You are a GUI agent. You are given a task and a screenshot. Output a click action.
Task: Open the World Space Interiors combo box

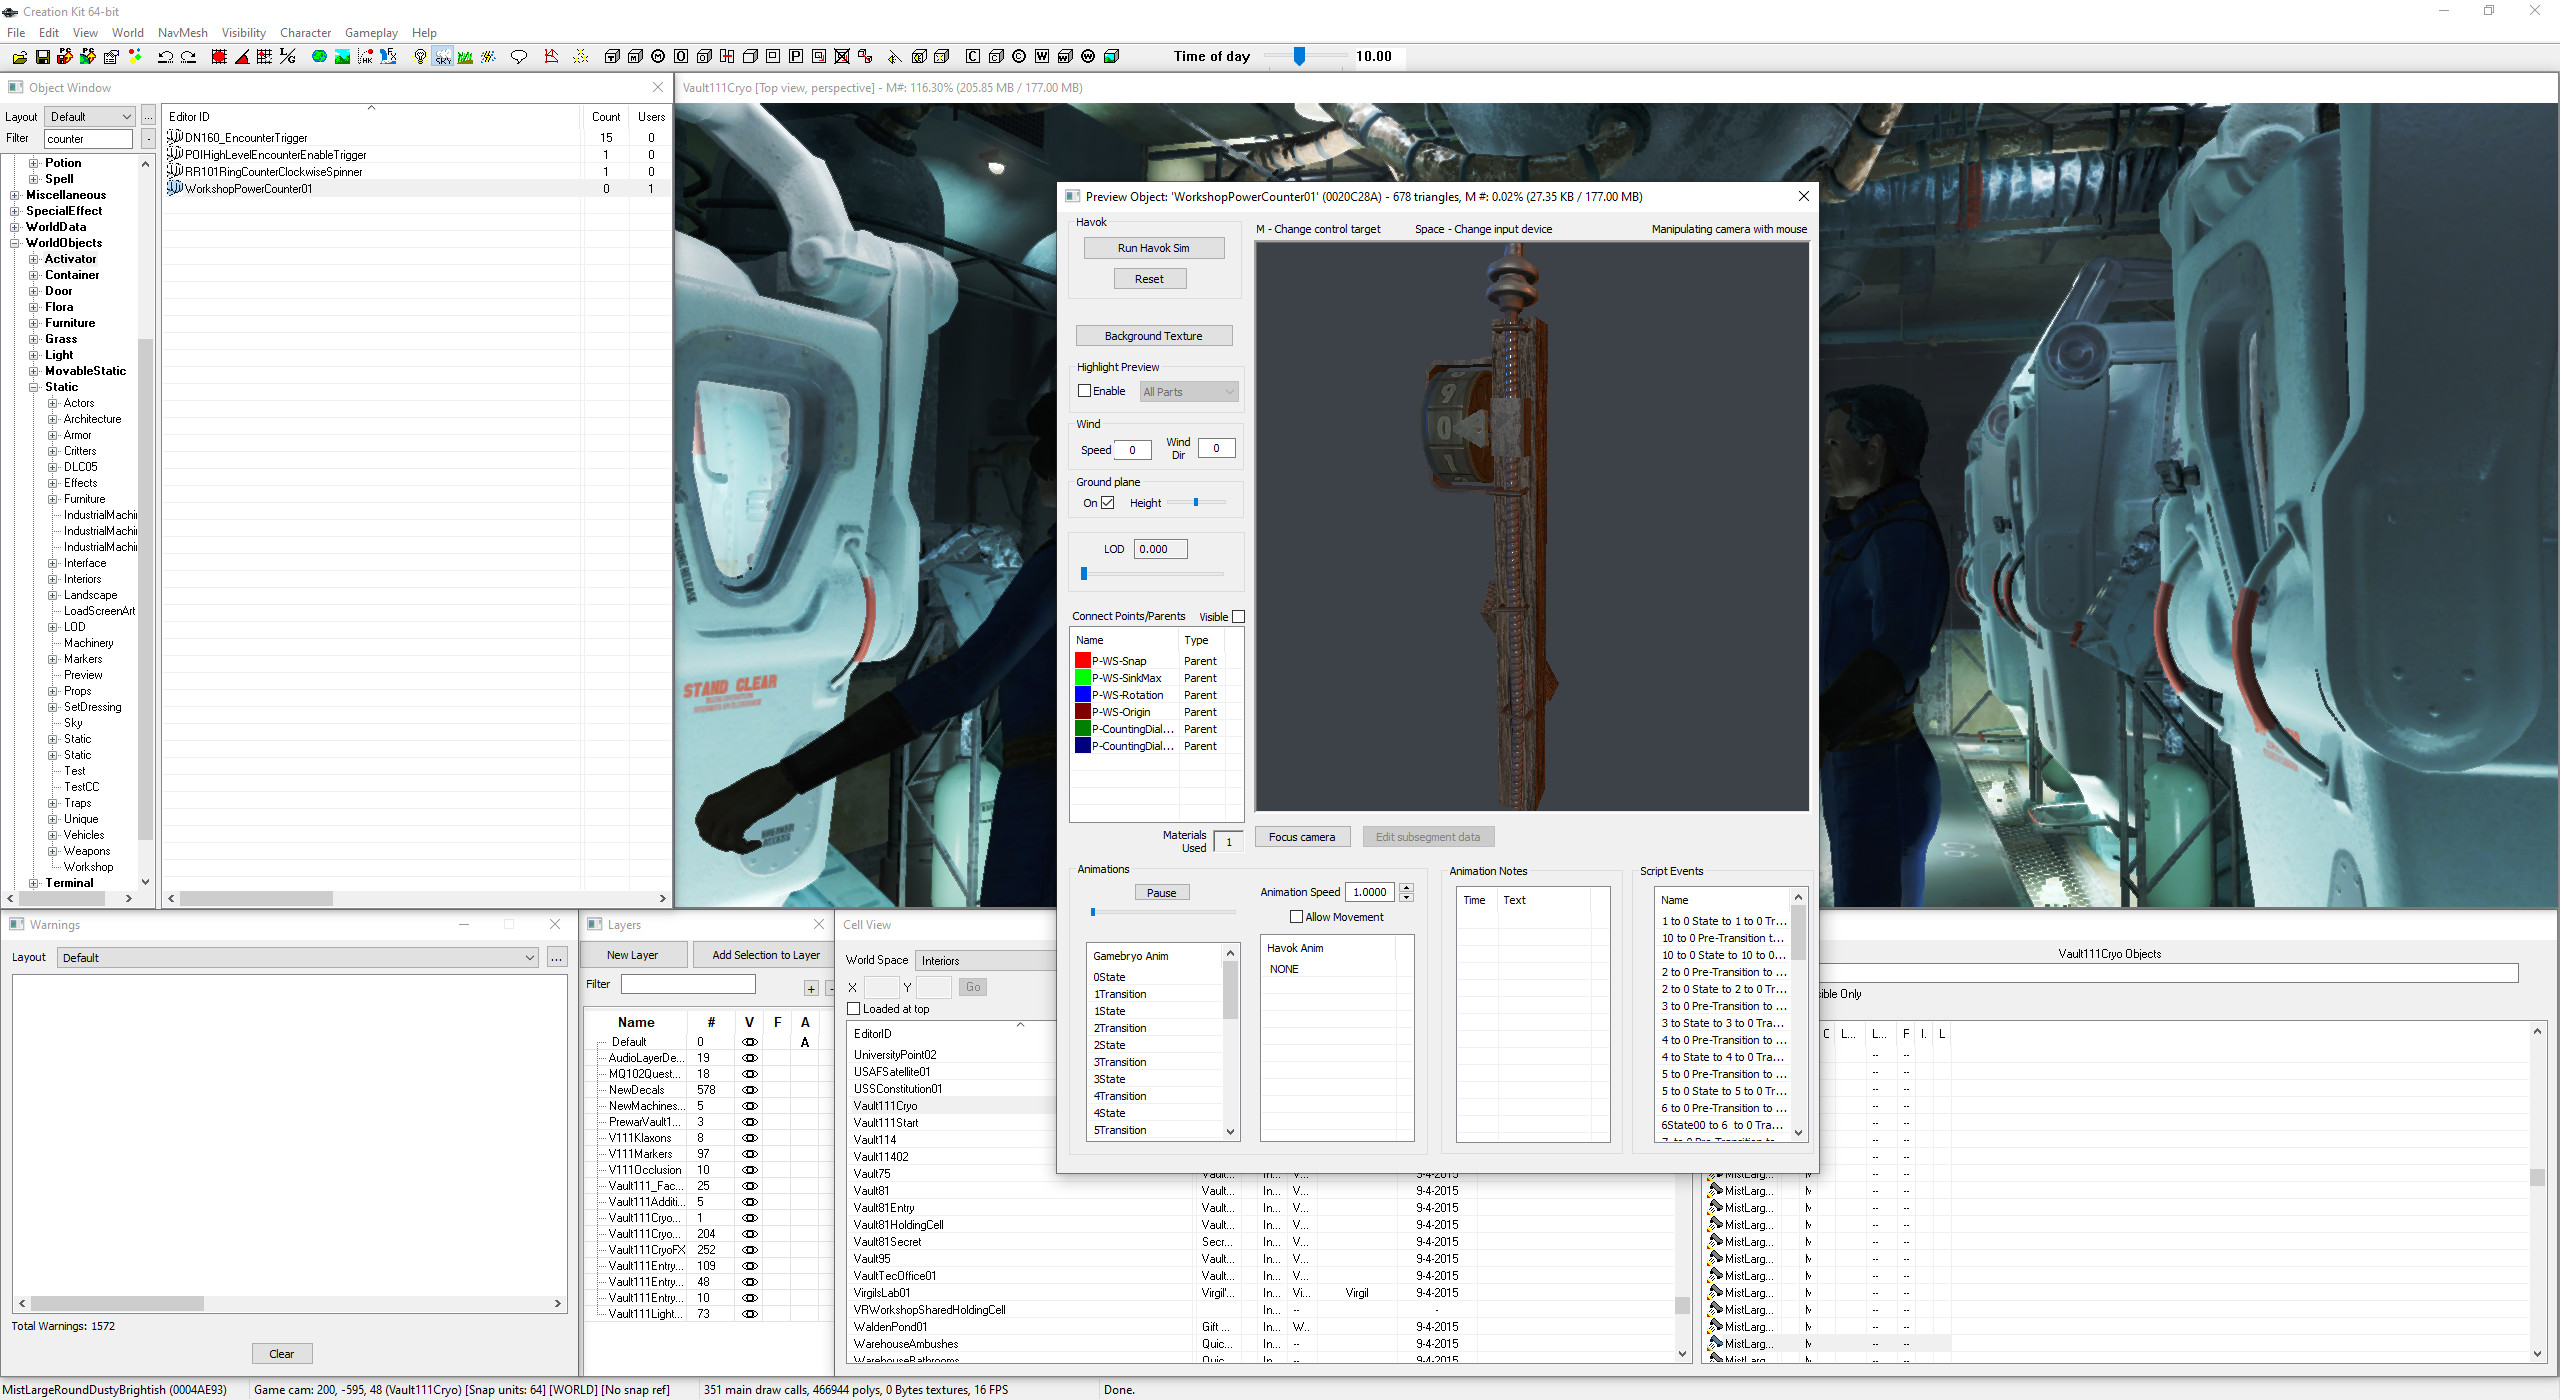985,960
